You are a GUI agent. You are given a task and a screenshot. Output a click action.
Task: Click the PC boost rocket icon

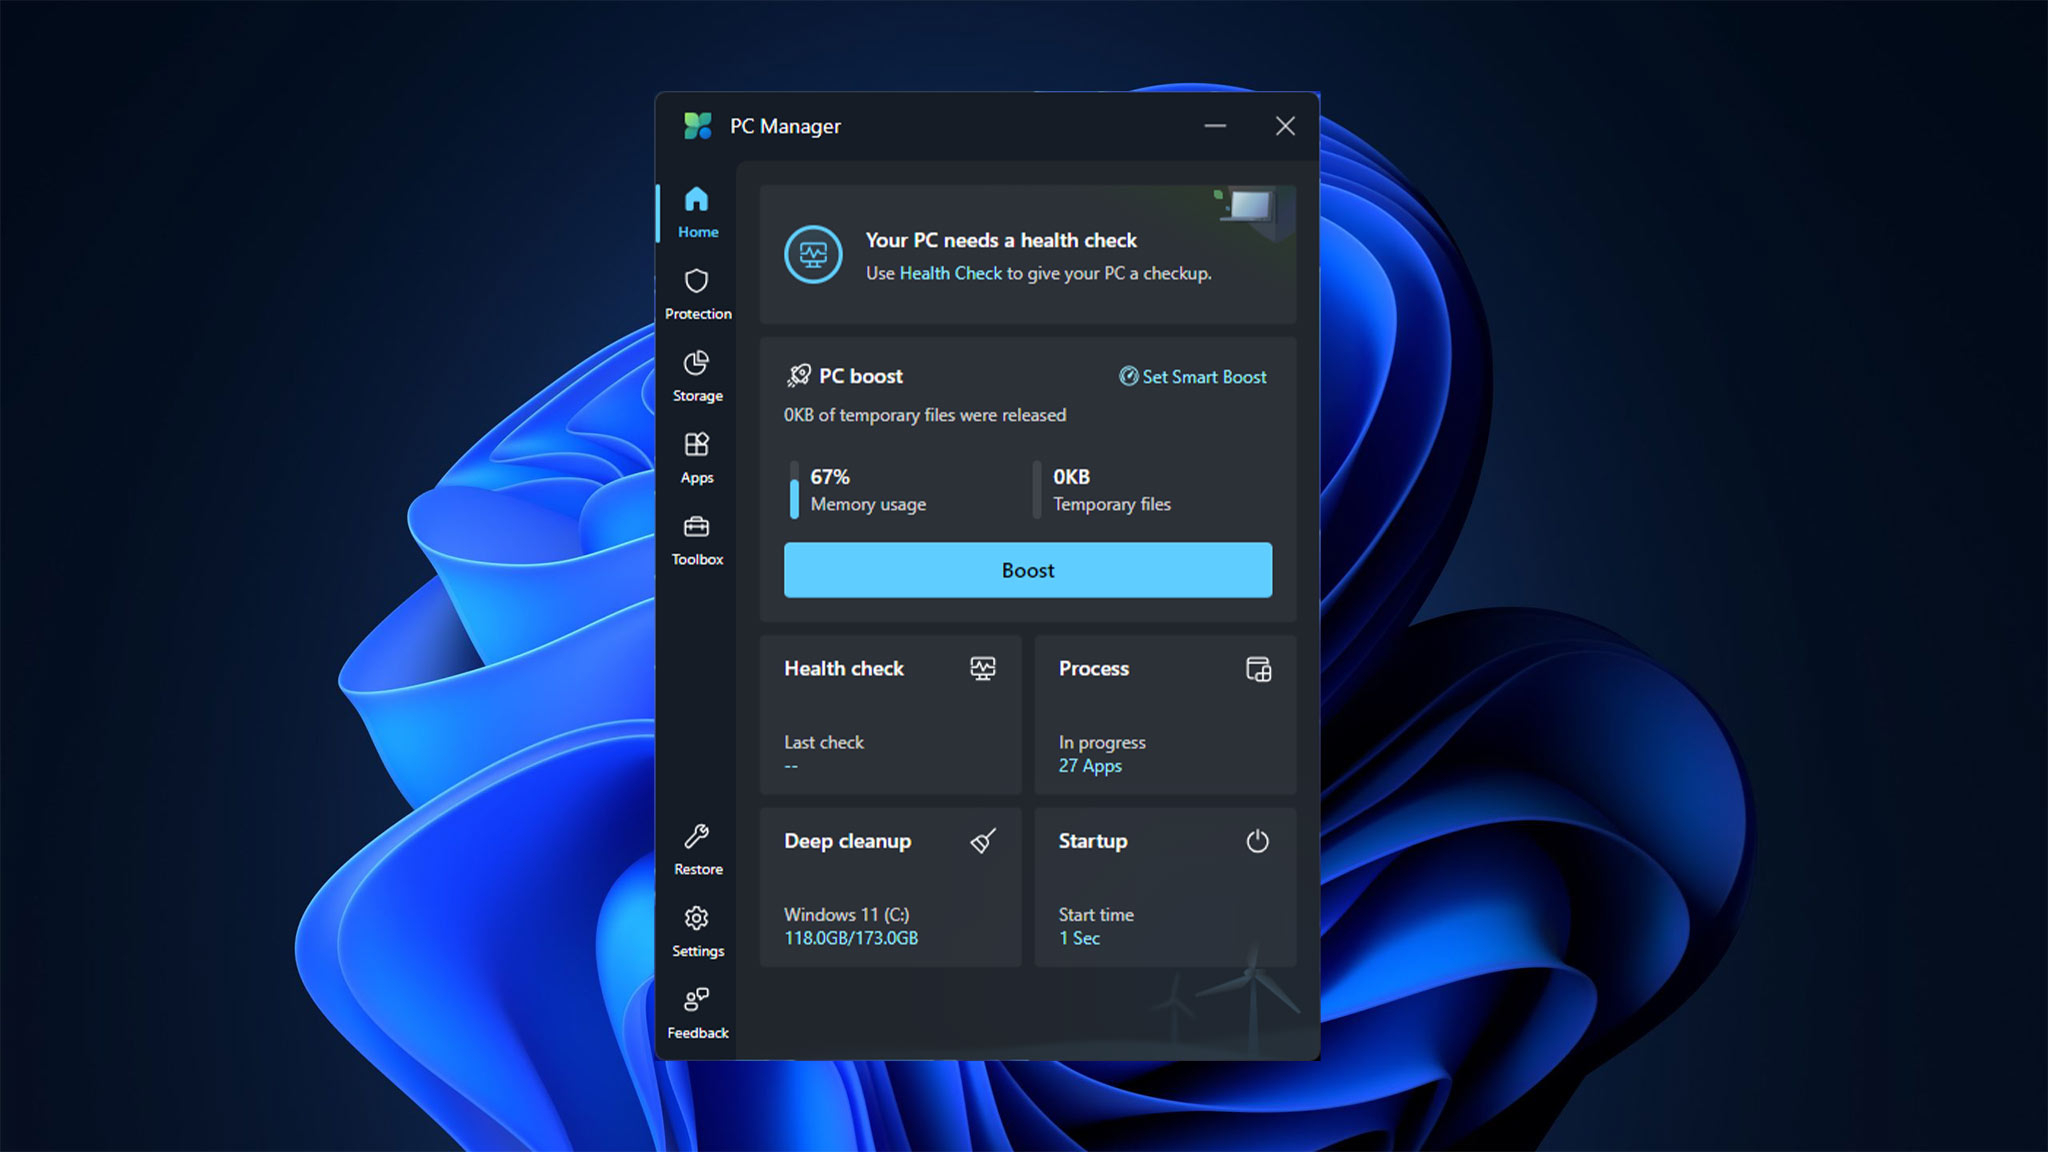coord(798,376)
